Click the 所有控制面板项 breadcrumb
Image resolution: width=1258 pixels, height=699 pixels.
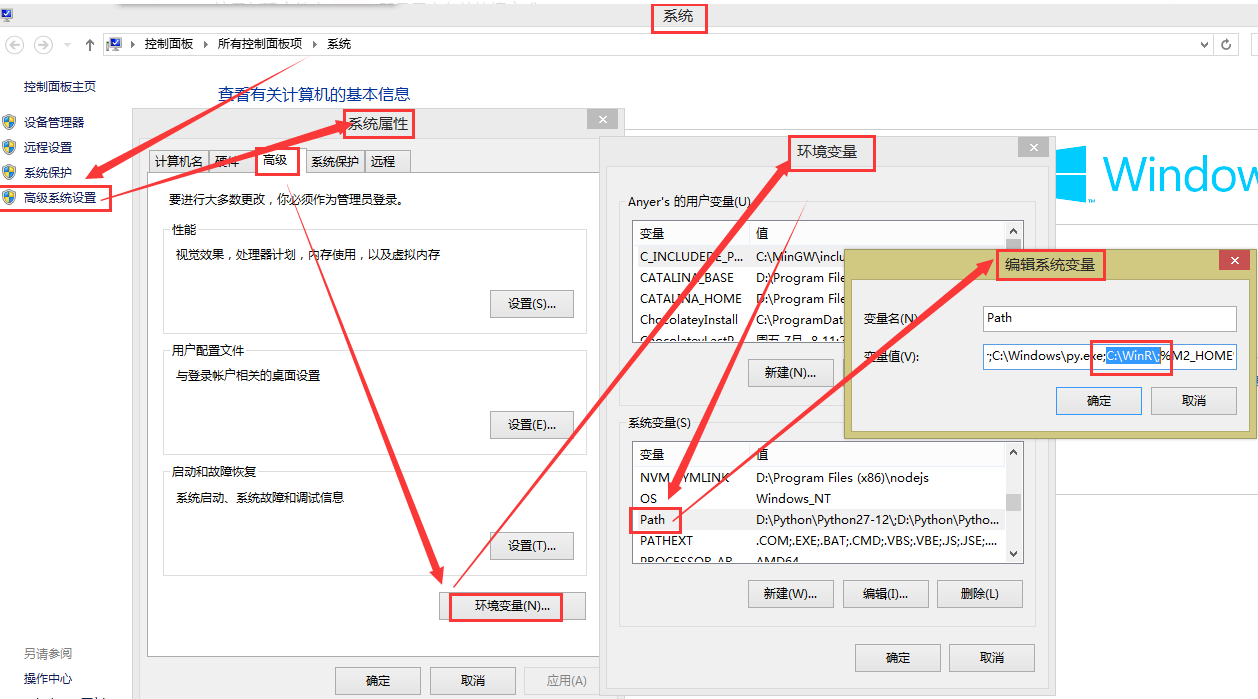(x=259, y=44)
